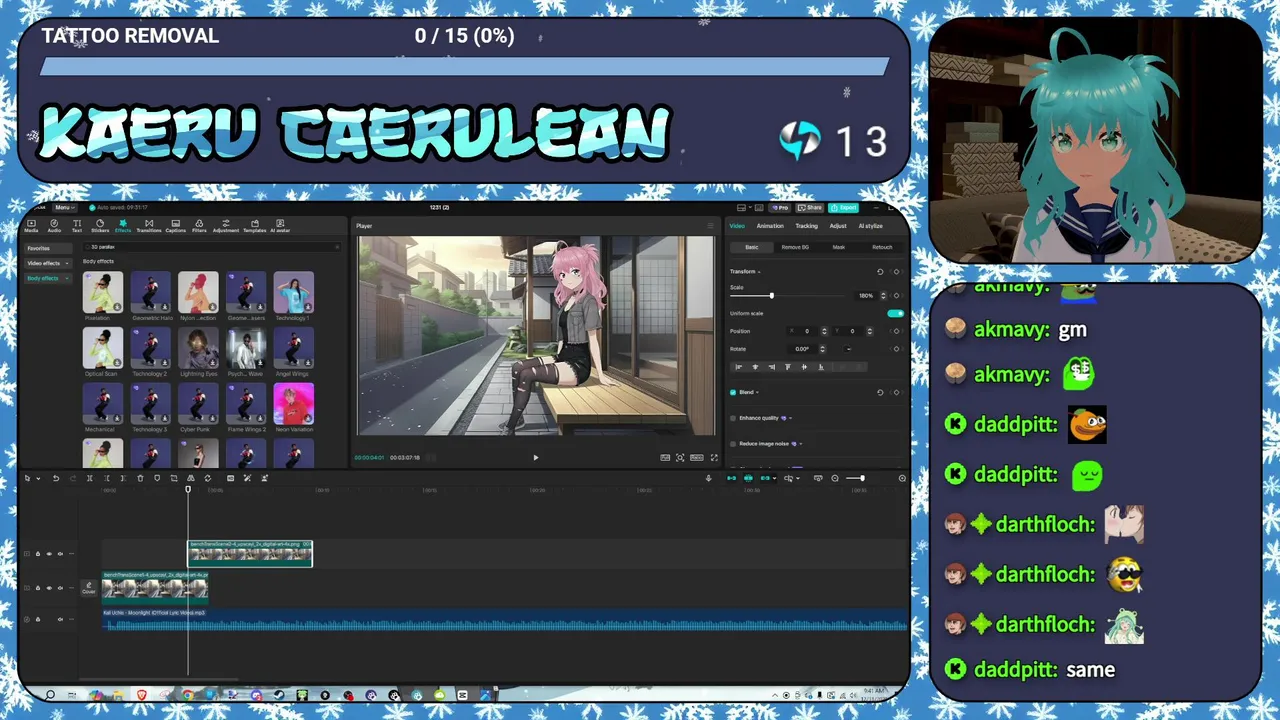Expand the Enhance quality options arrow
1280x720 pixels.
tap(791, 418)
